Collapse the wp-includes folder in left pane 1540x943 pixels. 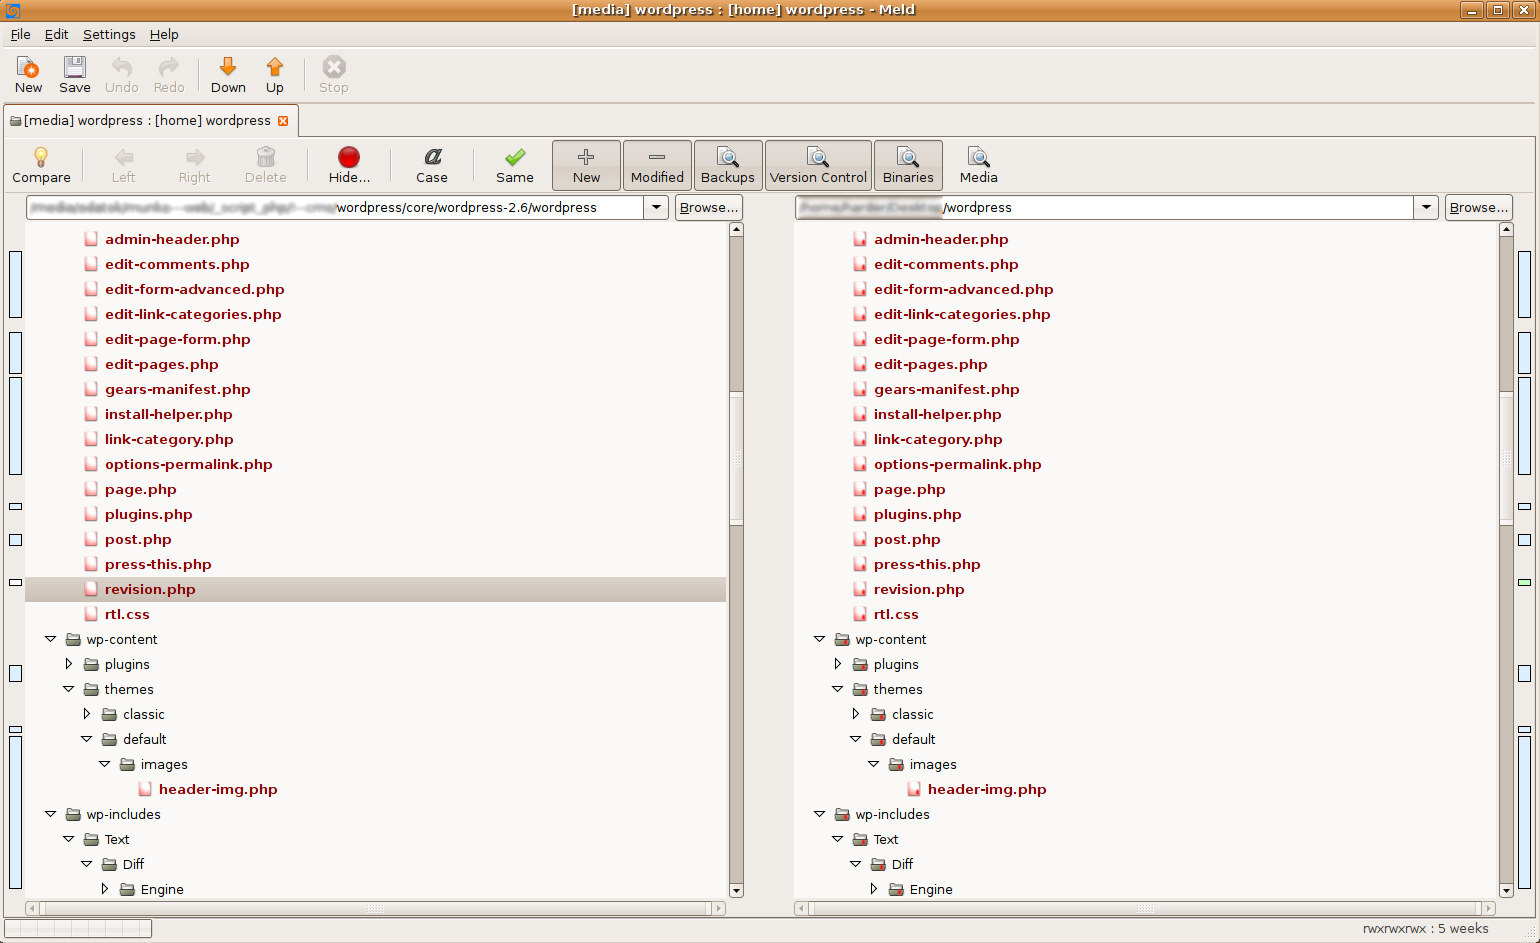click(x=51, y=814)
